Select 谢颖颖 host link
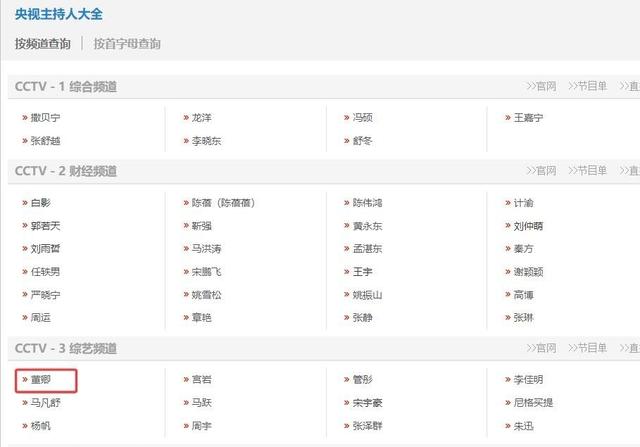This screenshot has width=640, height=447. pyautogui.click(x=528, y=271)
